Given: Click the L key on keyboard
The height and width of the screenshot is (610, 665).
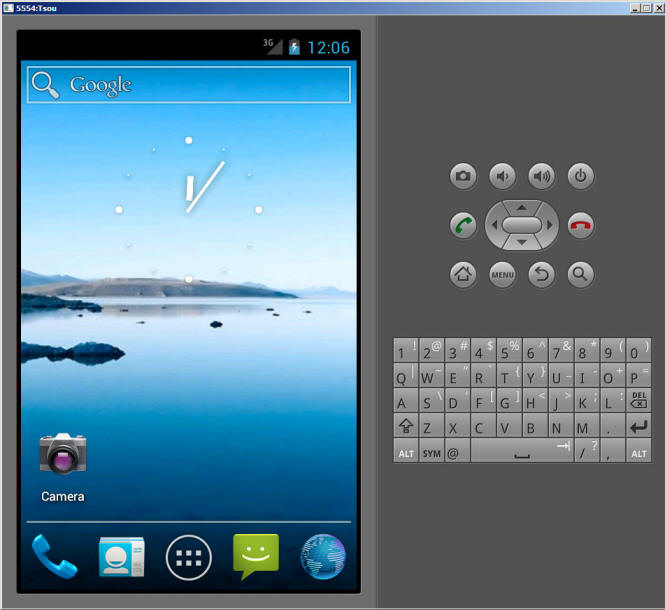Looking at the screenshot, I should coord(613,400).
